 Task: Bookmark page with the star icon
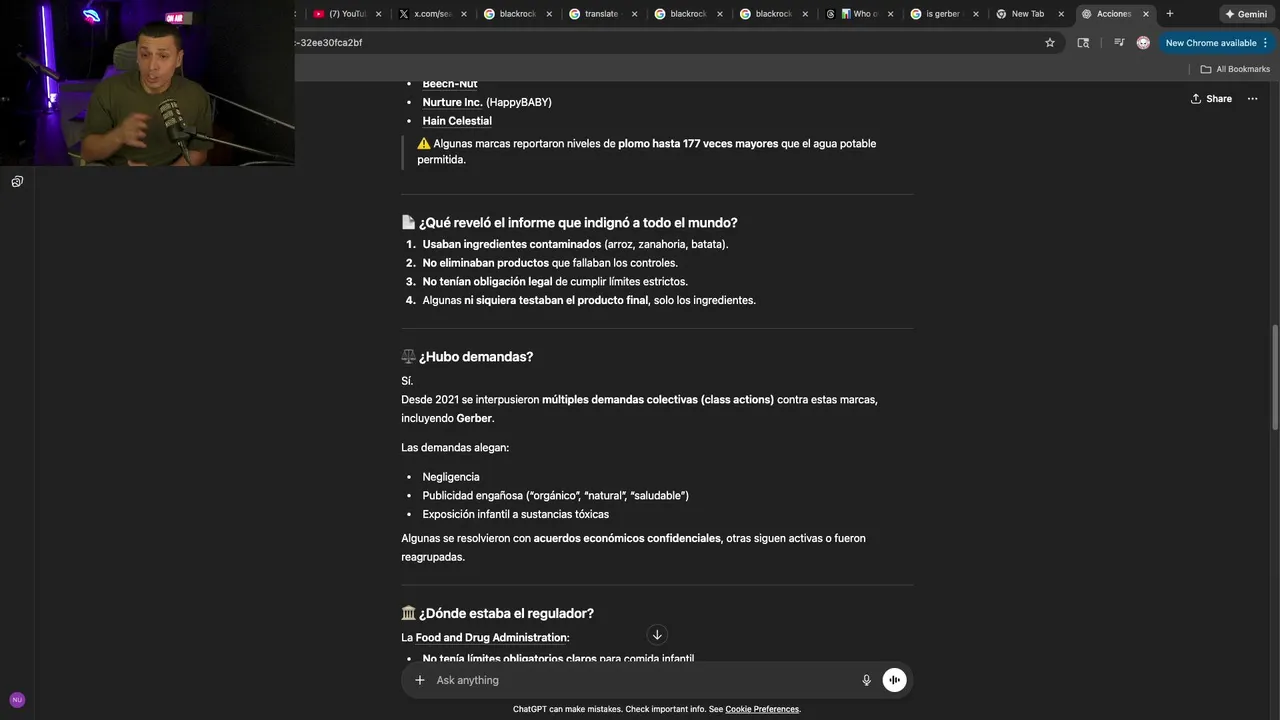1050,43
